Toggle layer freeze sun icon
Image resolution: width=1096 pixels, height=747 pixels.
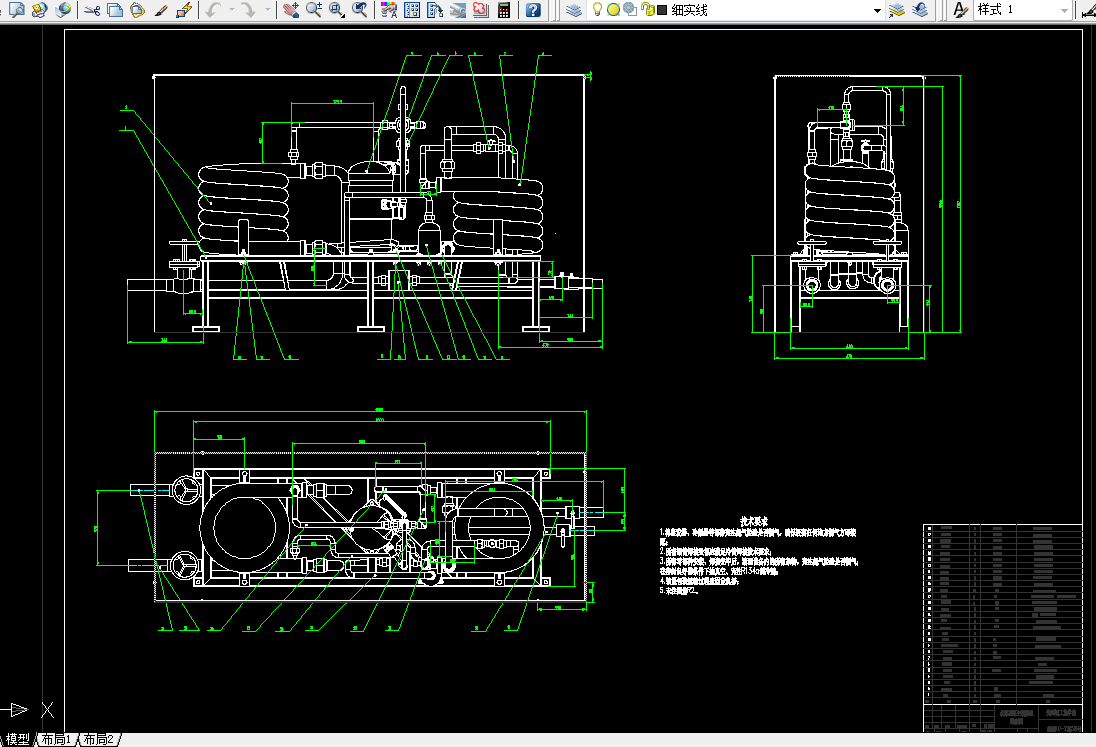tap(614, 10)
